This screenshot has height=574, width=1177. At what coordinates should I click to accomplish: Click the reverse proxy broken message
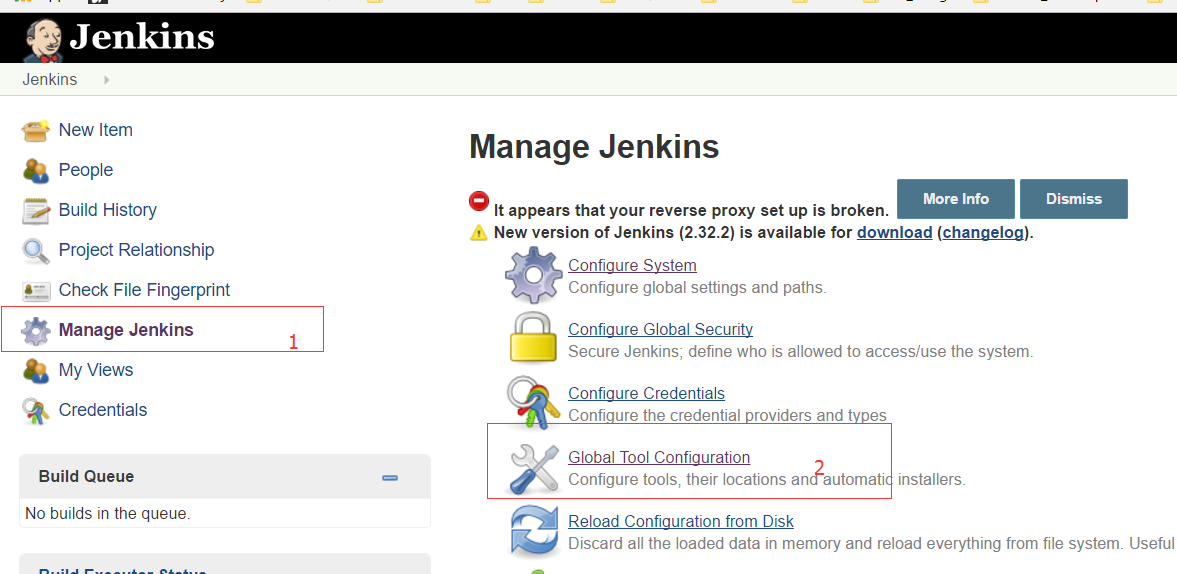[691, 211]
